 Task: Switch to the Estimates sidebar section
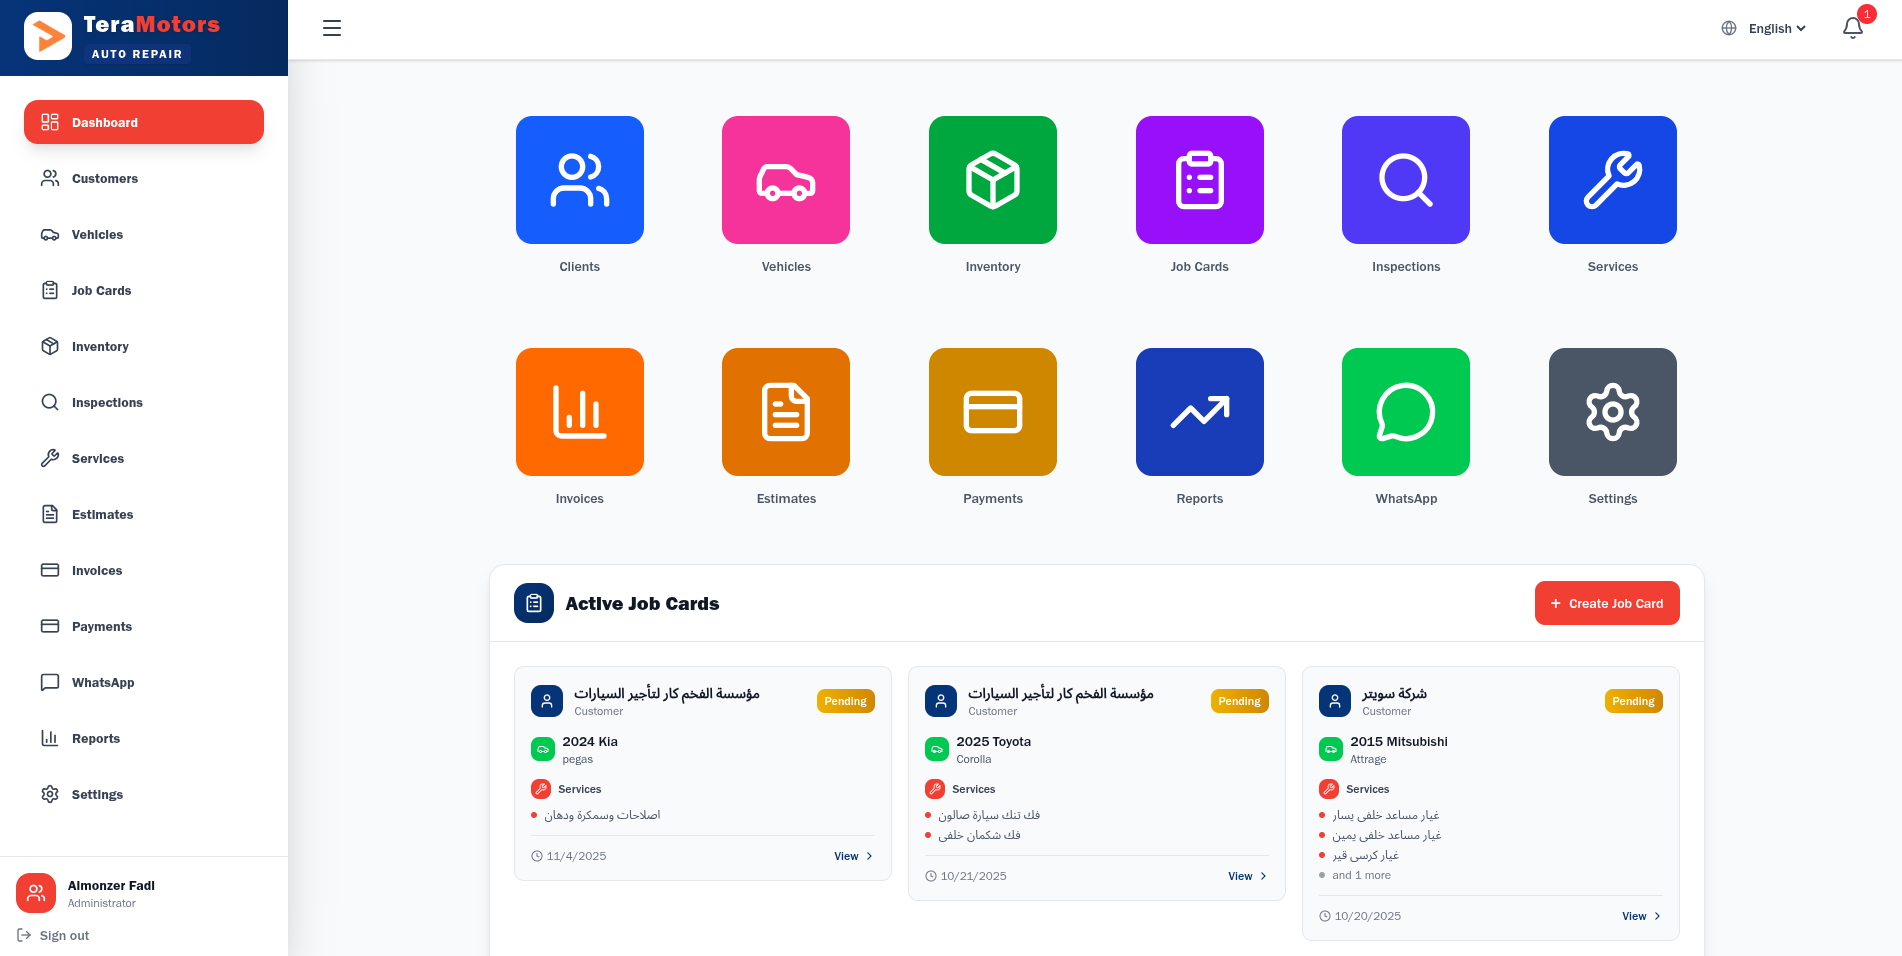click(x=102, y=514)
